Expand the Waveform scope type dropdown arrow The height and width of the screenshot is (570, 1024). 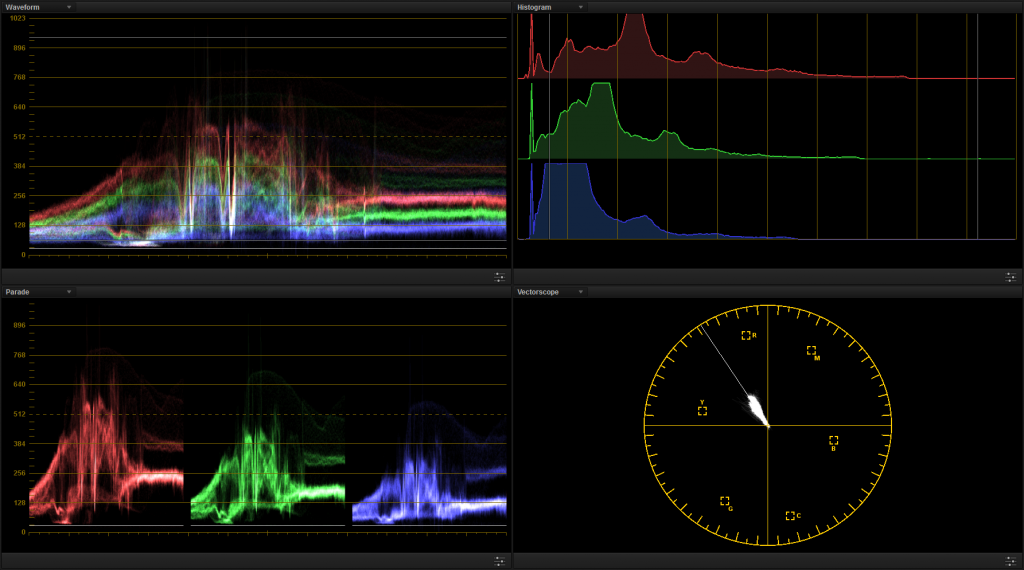[x=69, y=7]
